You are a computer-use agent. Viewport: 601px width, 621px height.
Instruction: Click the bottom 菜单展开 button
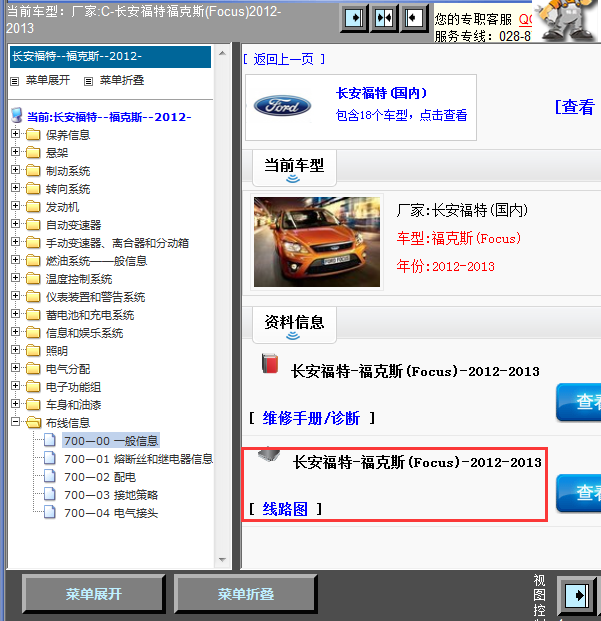pyautogui.click(x=93, y=594)
